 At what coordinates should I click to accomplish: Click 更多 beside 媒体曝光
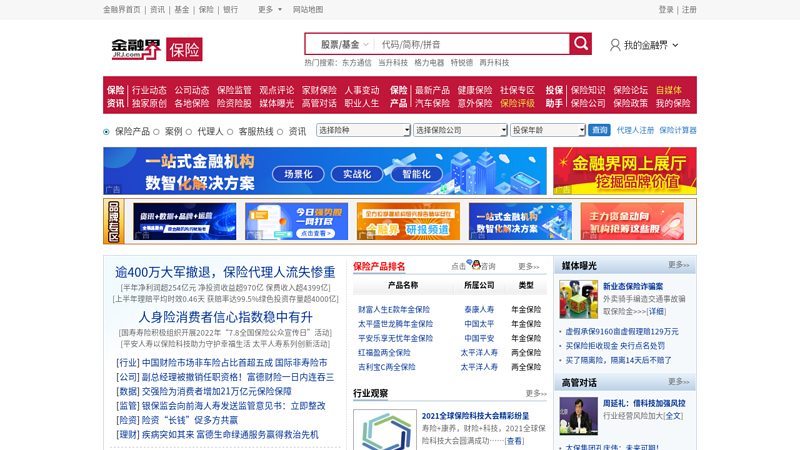click(679, 265)
